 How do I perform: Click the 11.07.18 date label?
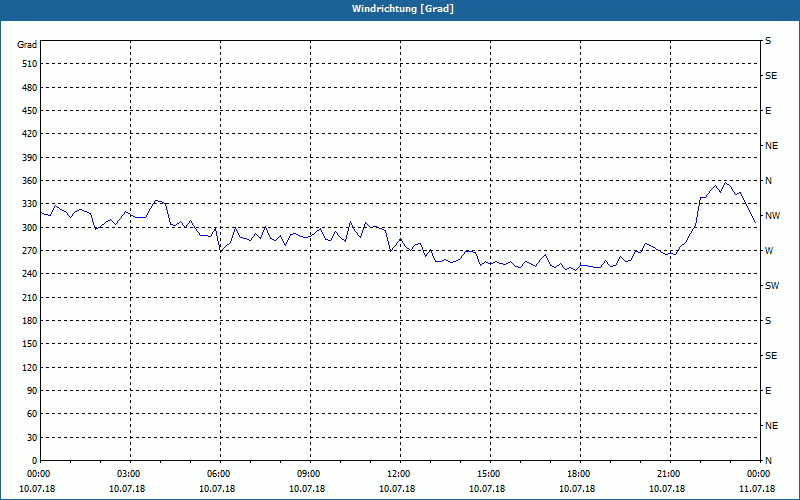757,489
